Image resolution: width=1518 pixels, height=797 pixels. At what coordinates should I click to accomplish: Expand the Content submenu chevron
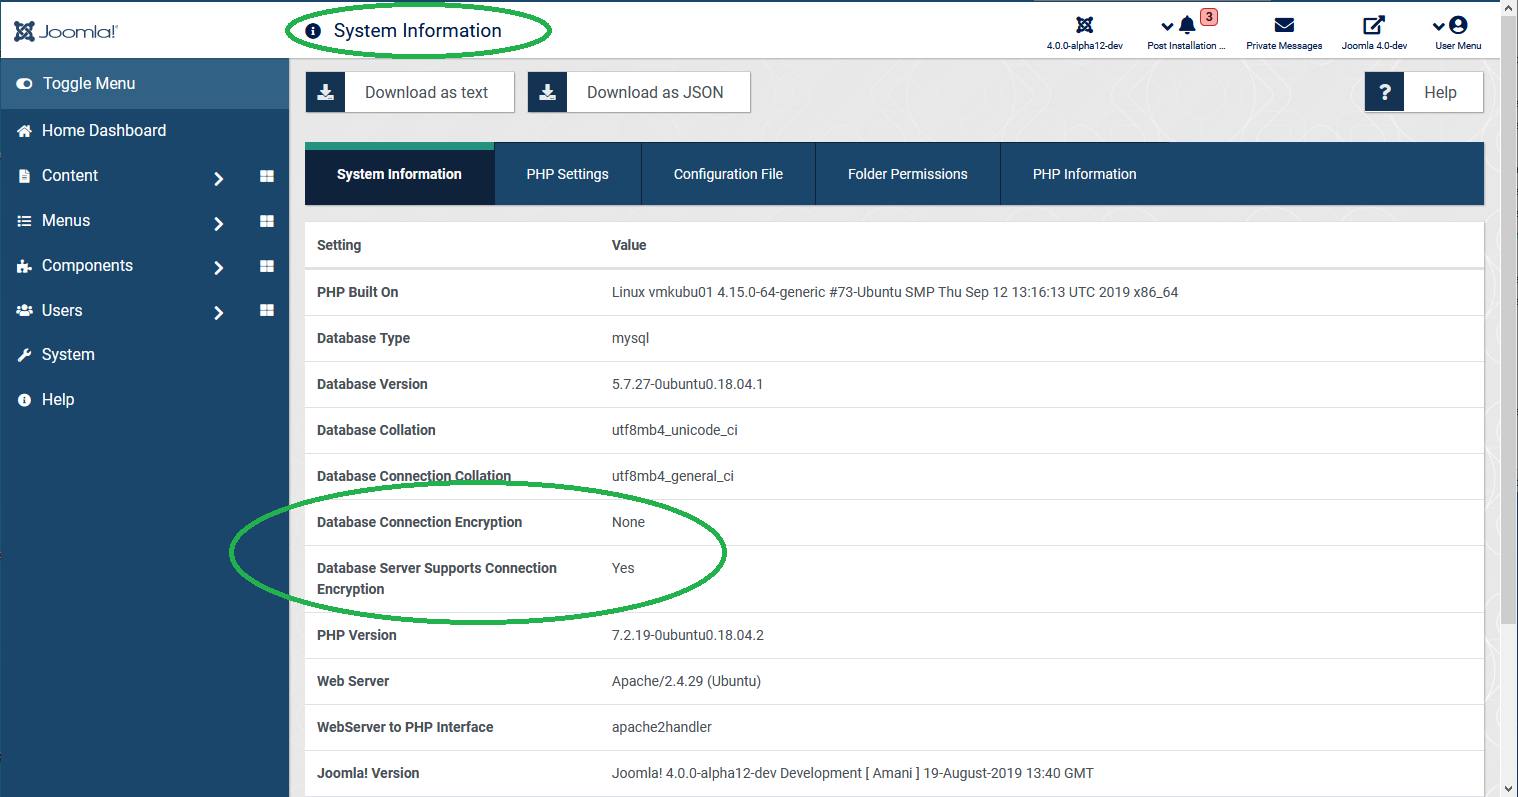tap(218, 178)
